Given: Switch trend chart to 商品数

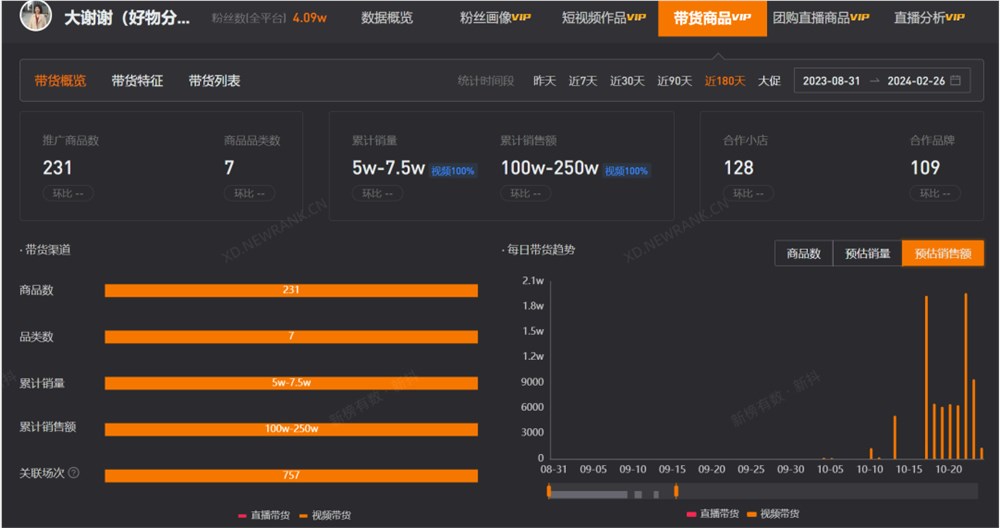Looking at the screenshot, I should pos(804,254).
